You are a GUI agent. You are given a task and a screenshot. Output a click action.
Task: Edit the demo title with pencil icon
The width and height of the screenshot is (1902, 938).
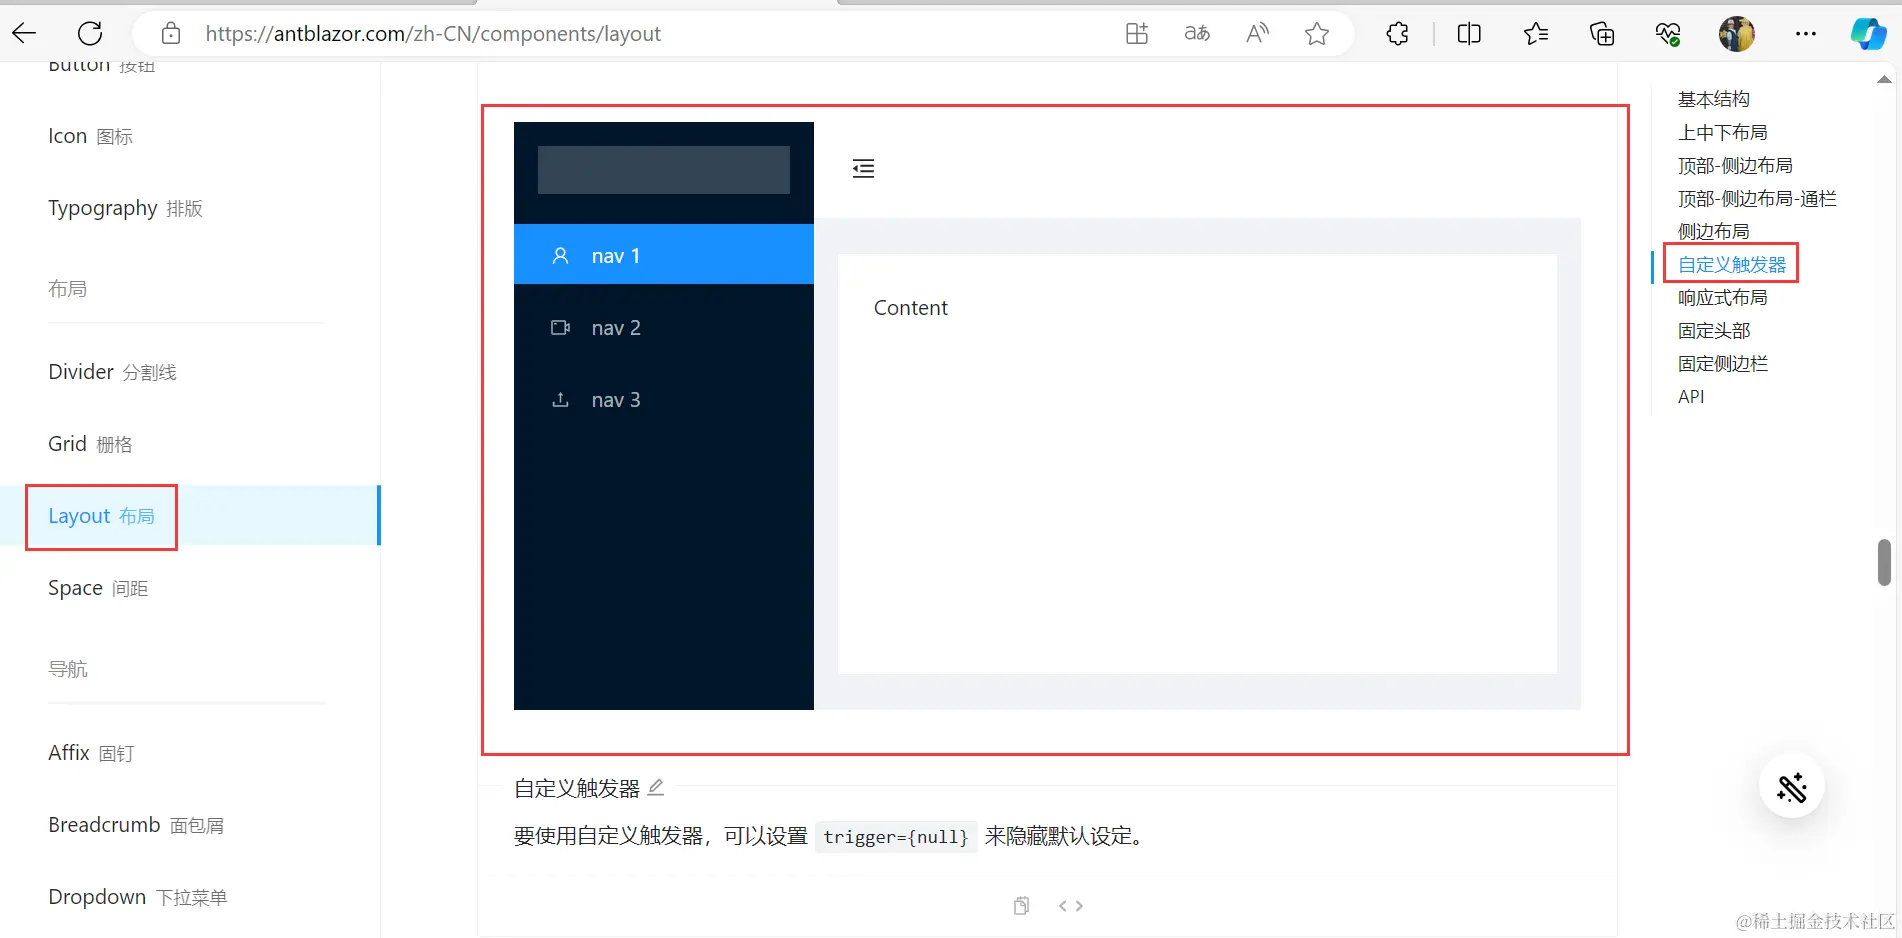(x=656, y=788)
